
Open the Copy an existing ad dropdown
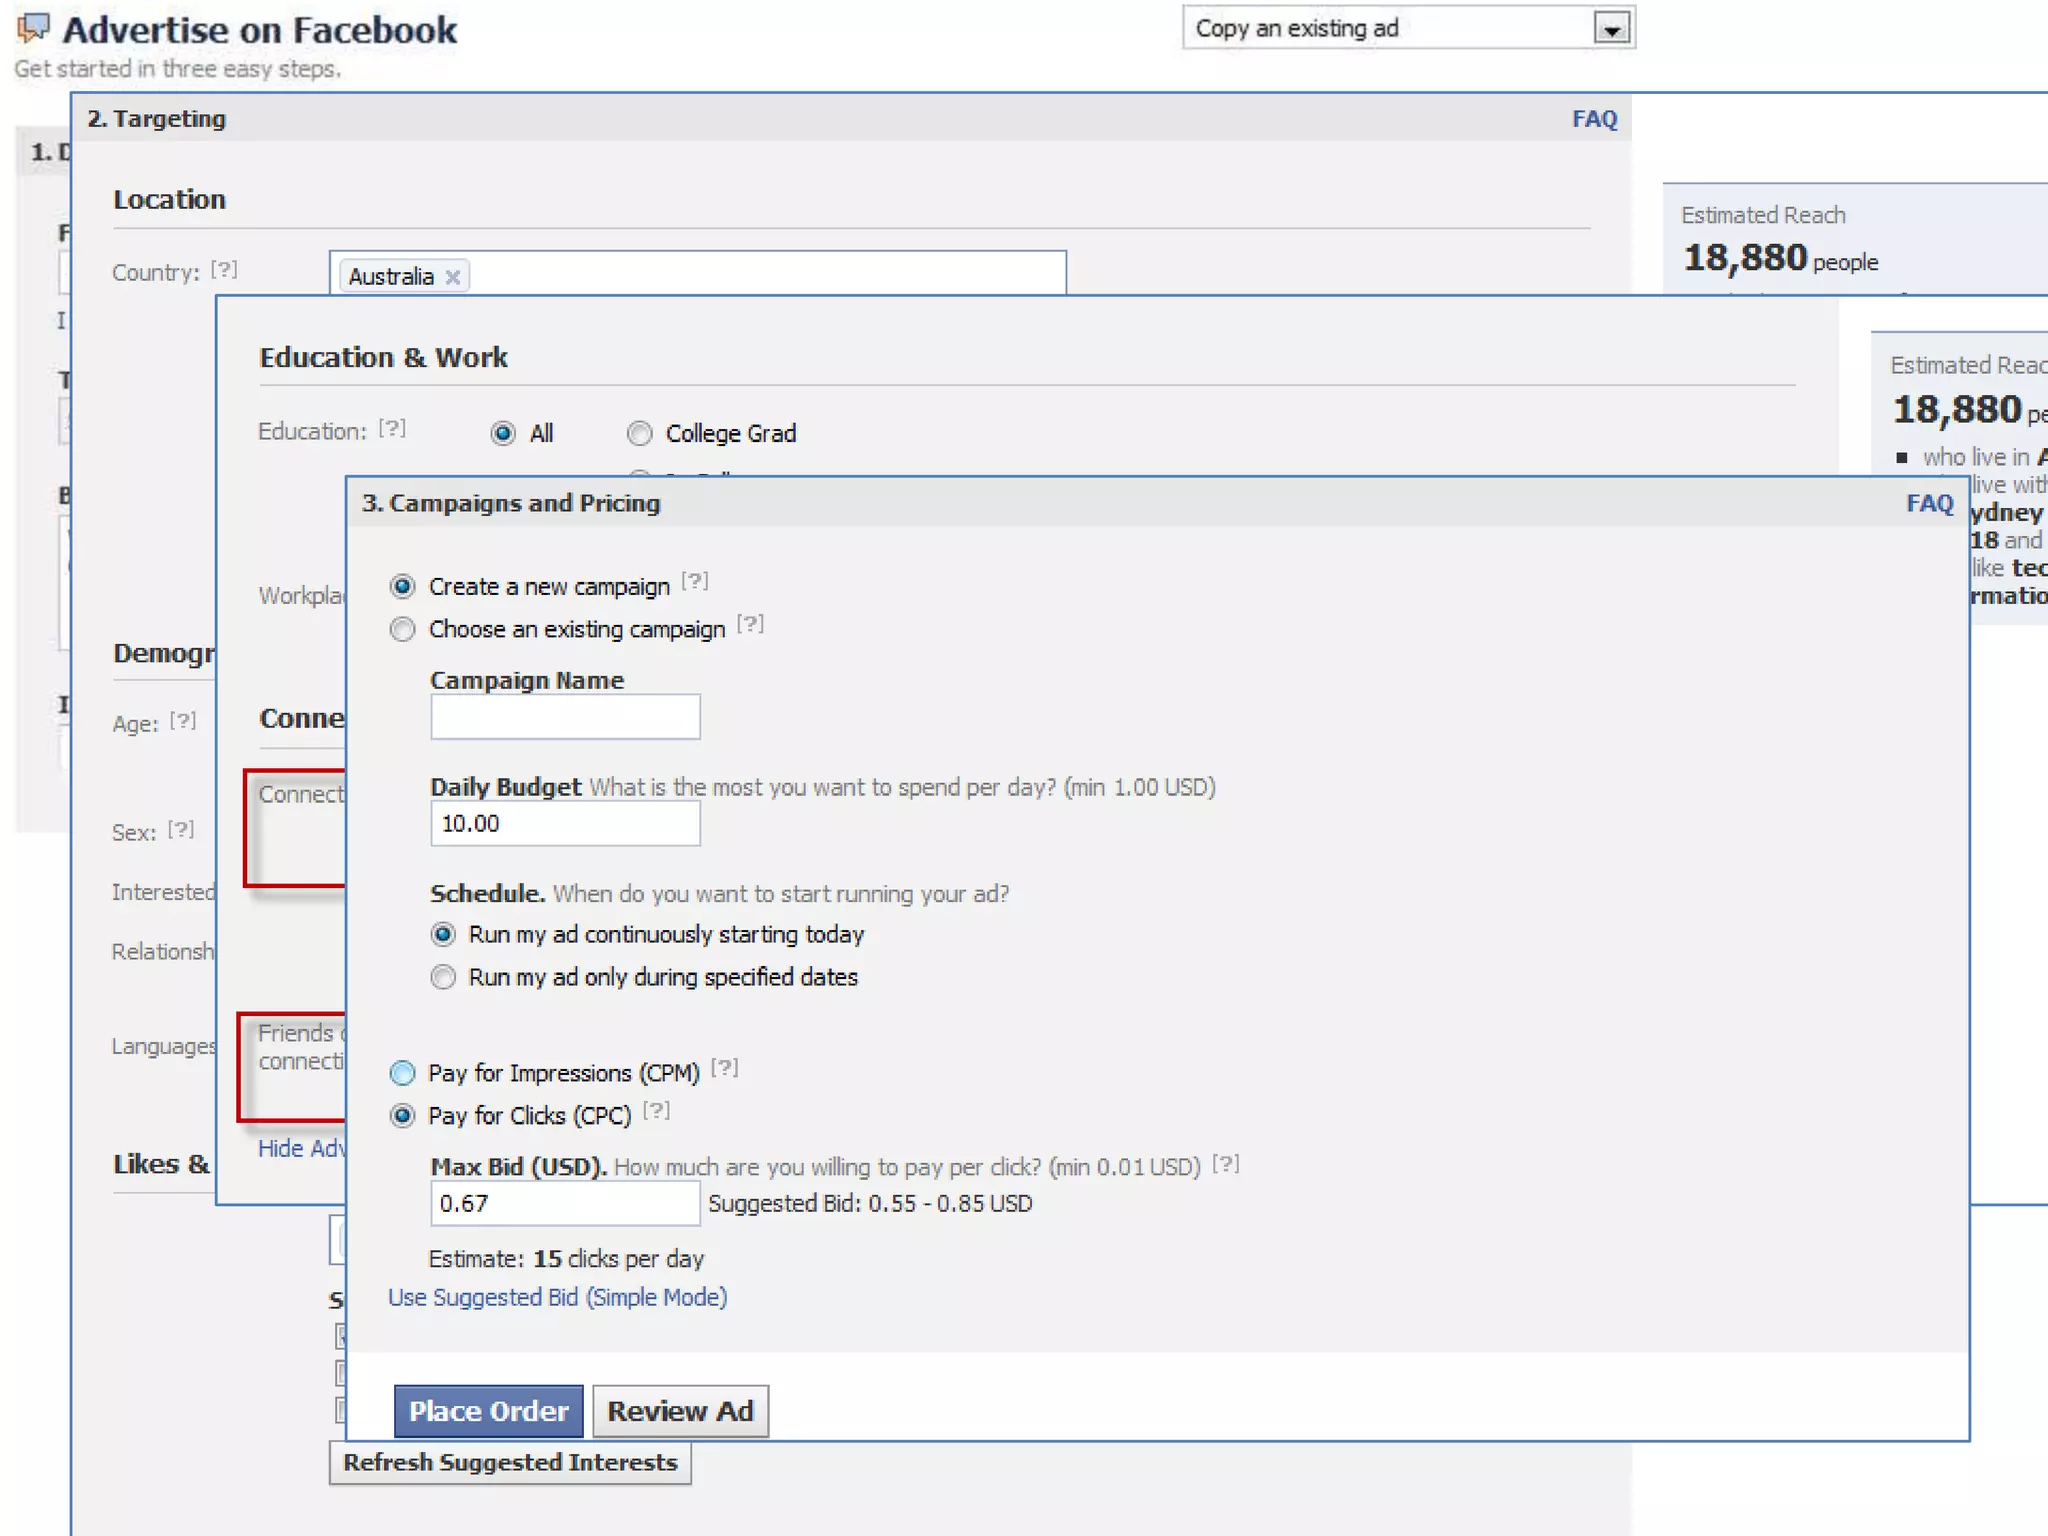[x=1409, y=28]
